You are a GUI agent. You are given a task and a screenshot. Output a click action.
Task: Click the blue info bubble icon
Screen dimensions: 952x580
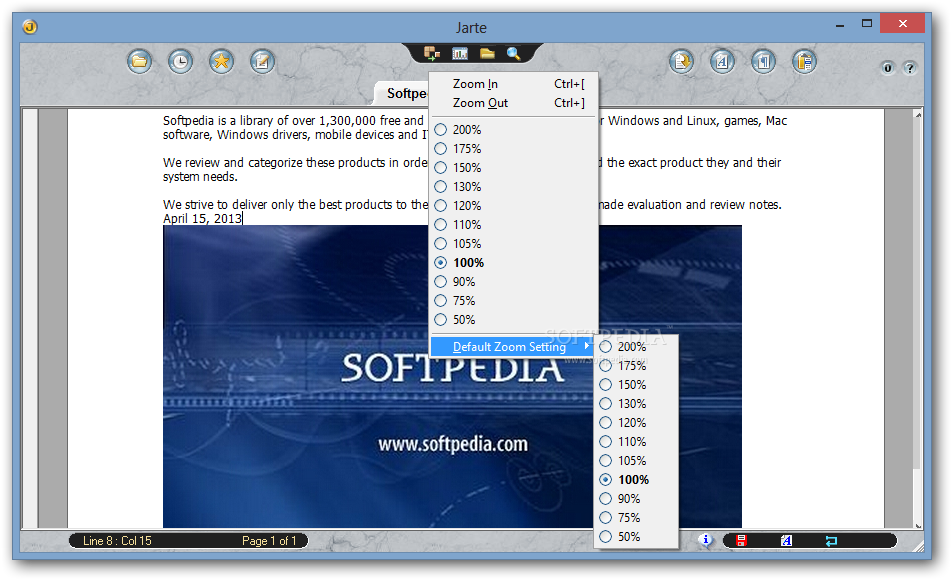click(706, 539)
